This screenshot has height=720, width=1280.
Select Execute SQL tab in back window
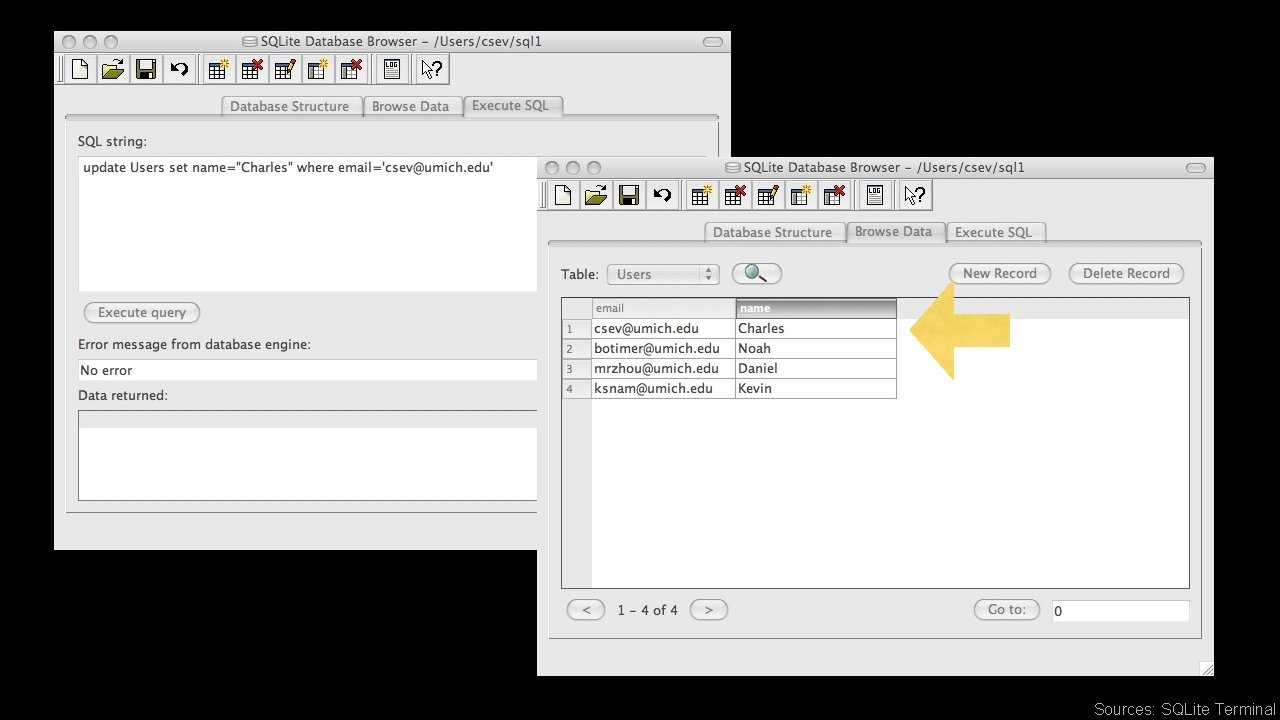pos(511,105)
